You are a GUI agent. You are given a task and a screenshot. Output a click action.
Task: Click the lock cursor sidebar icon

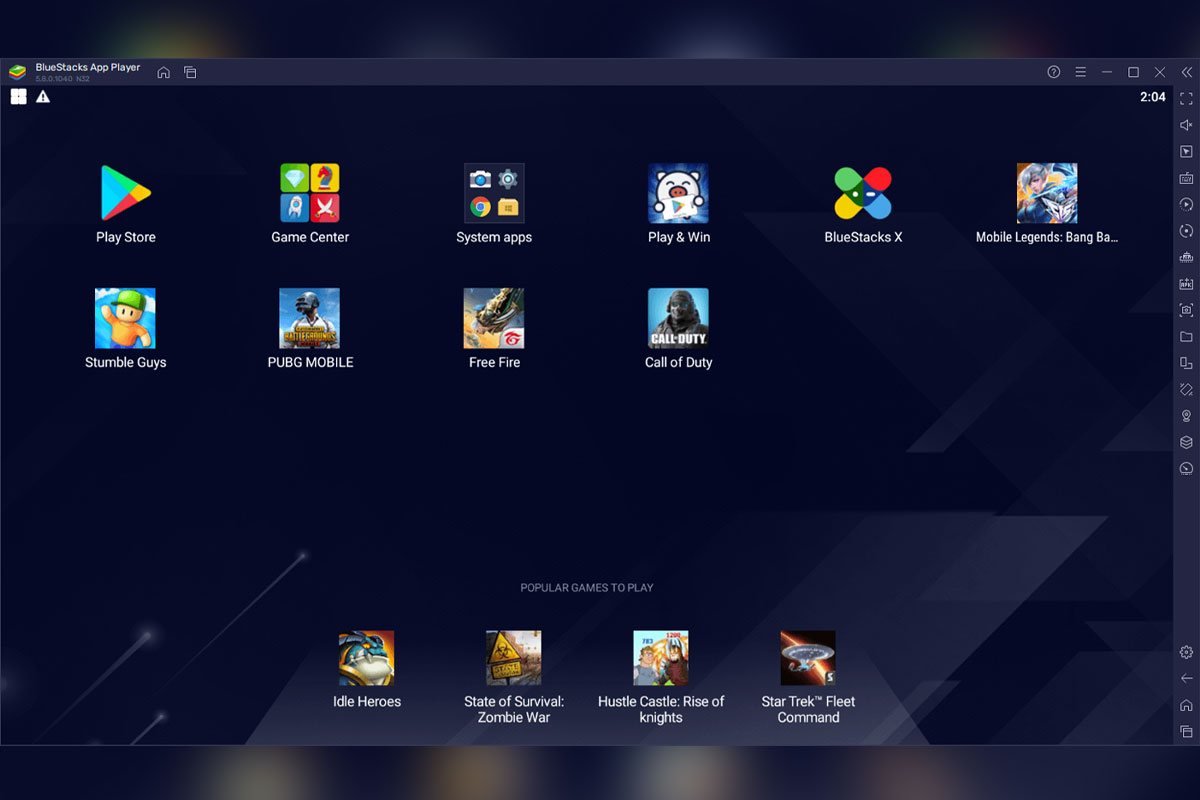[1186, 152]
